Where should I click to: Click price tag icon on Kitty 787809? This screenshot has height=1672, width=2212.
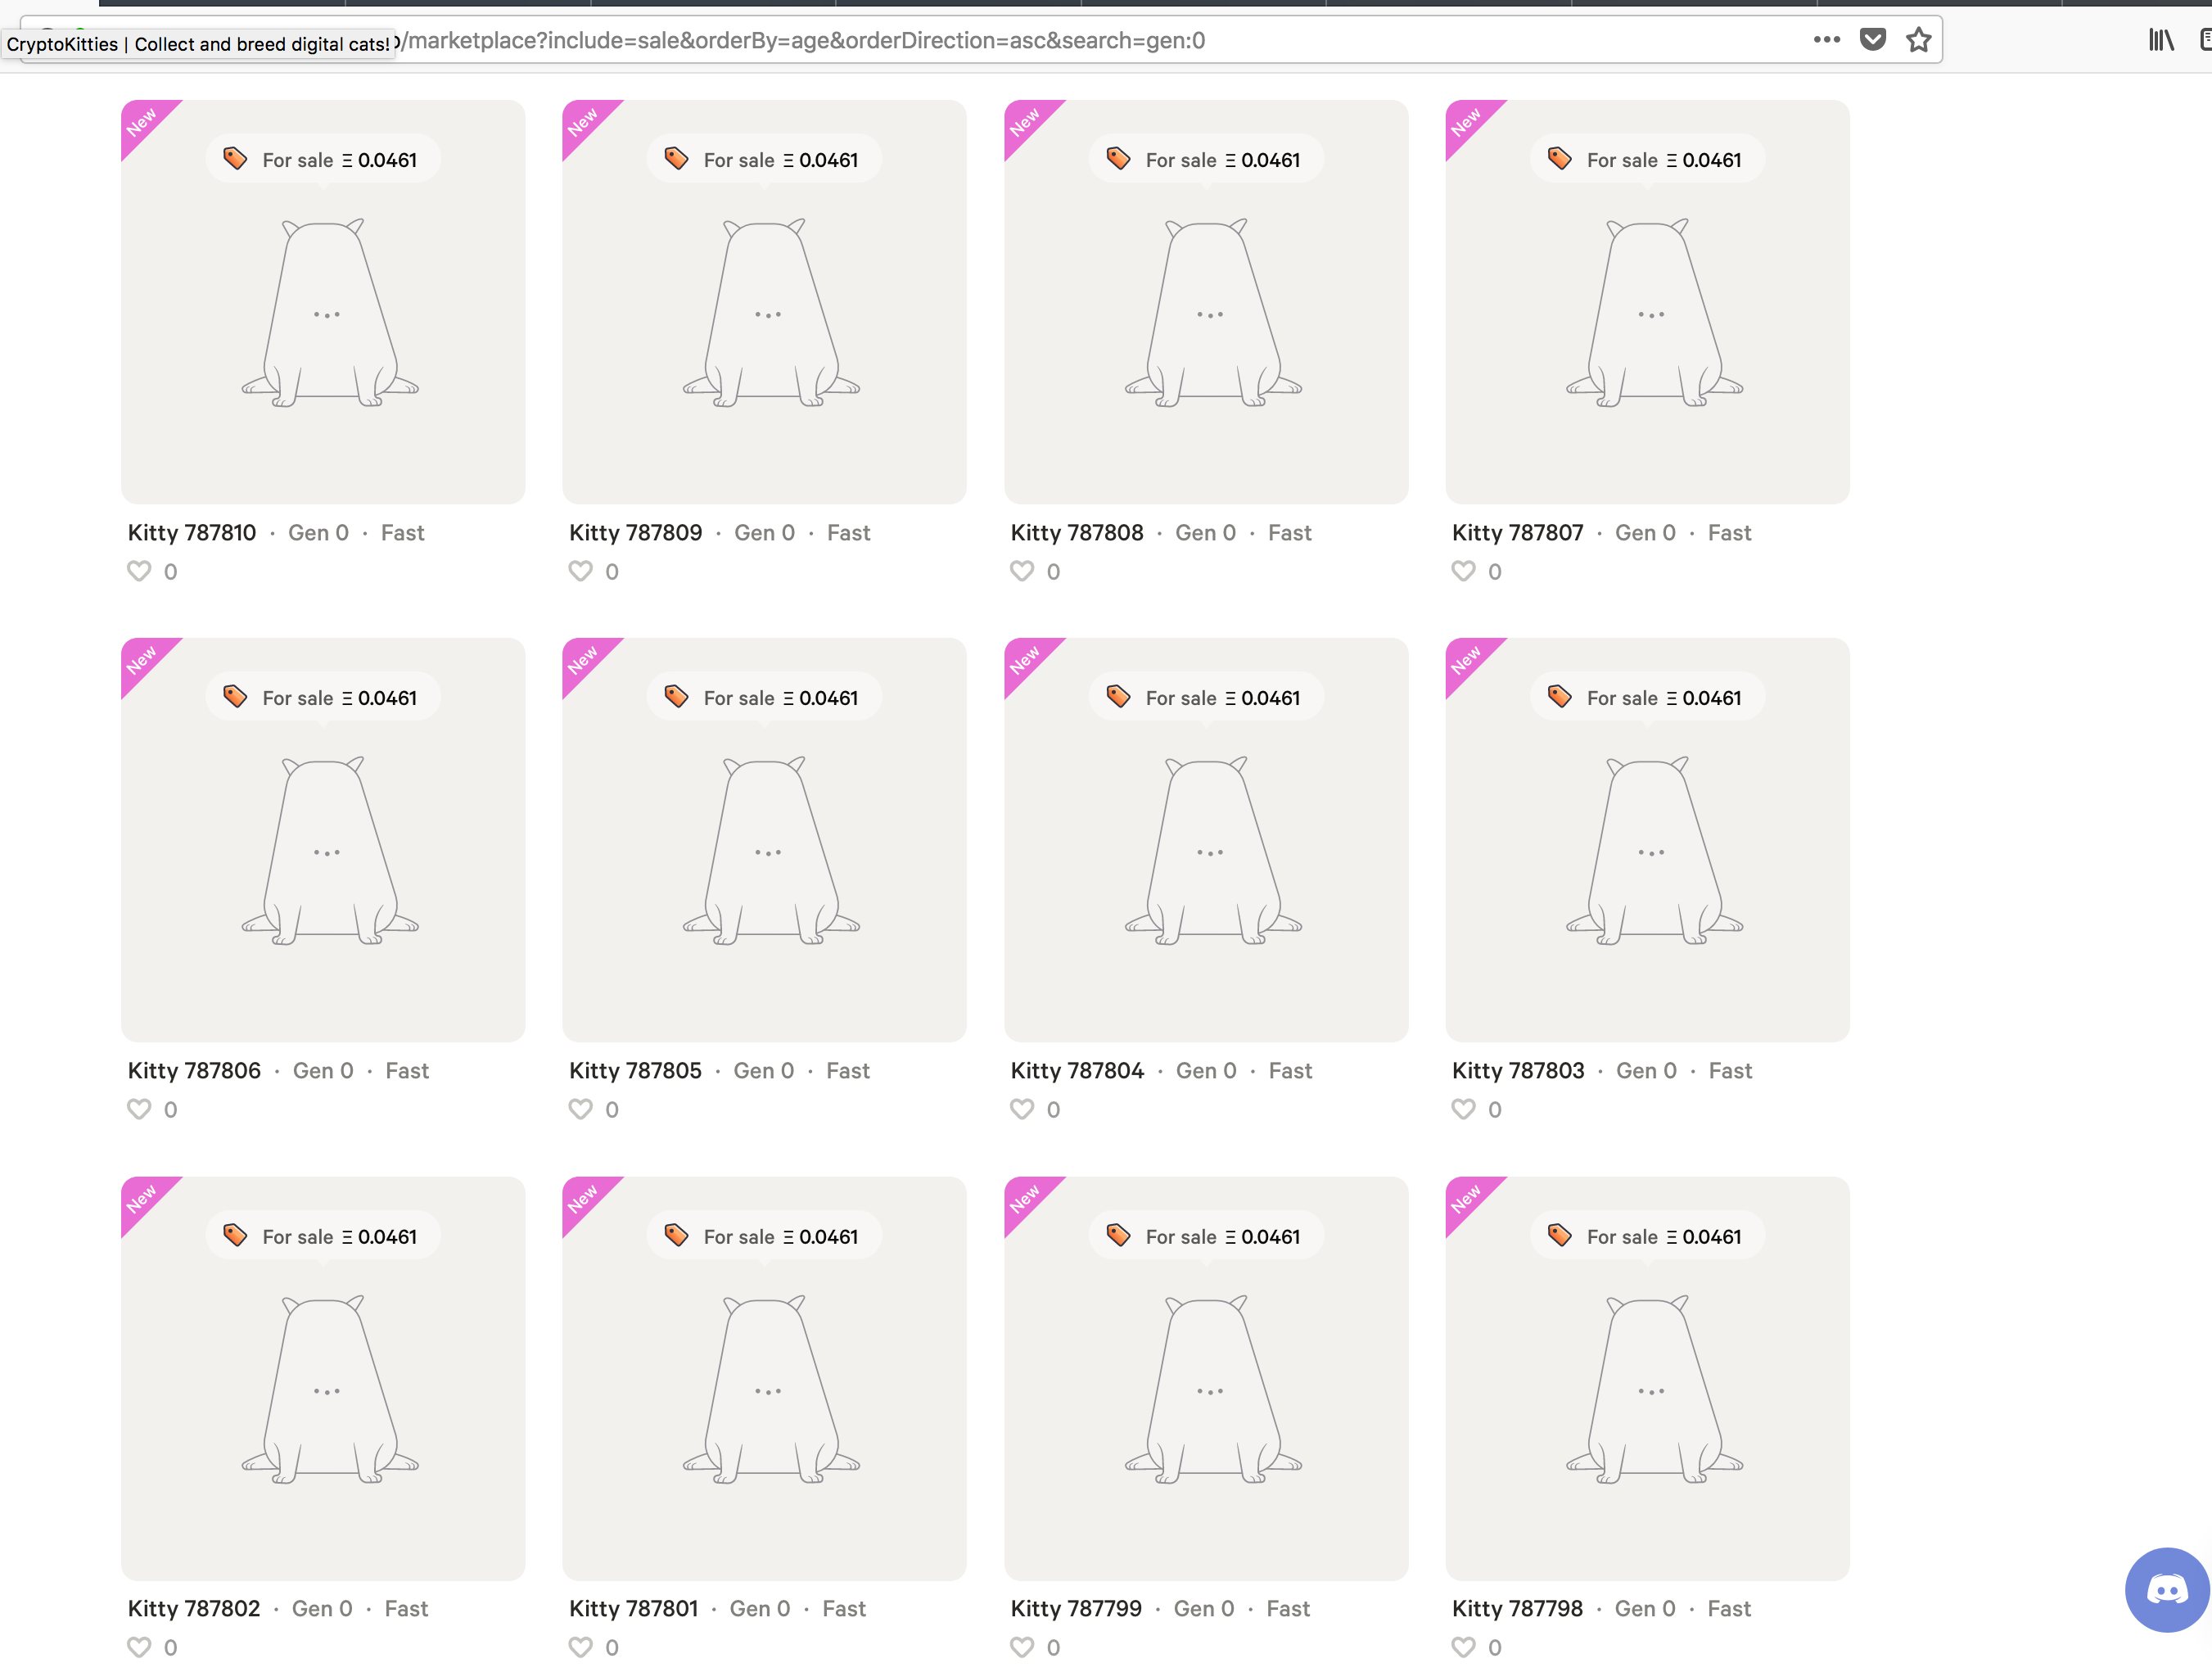click(677, 159)
